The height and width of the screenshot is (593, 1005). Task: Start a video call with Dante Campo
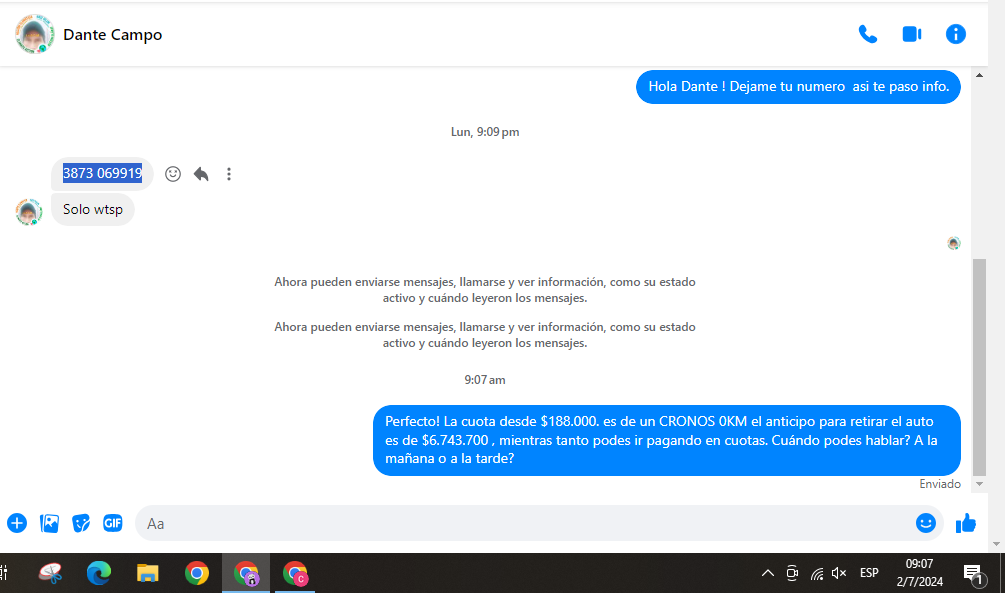(x=911, y=34)
